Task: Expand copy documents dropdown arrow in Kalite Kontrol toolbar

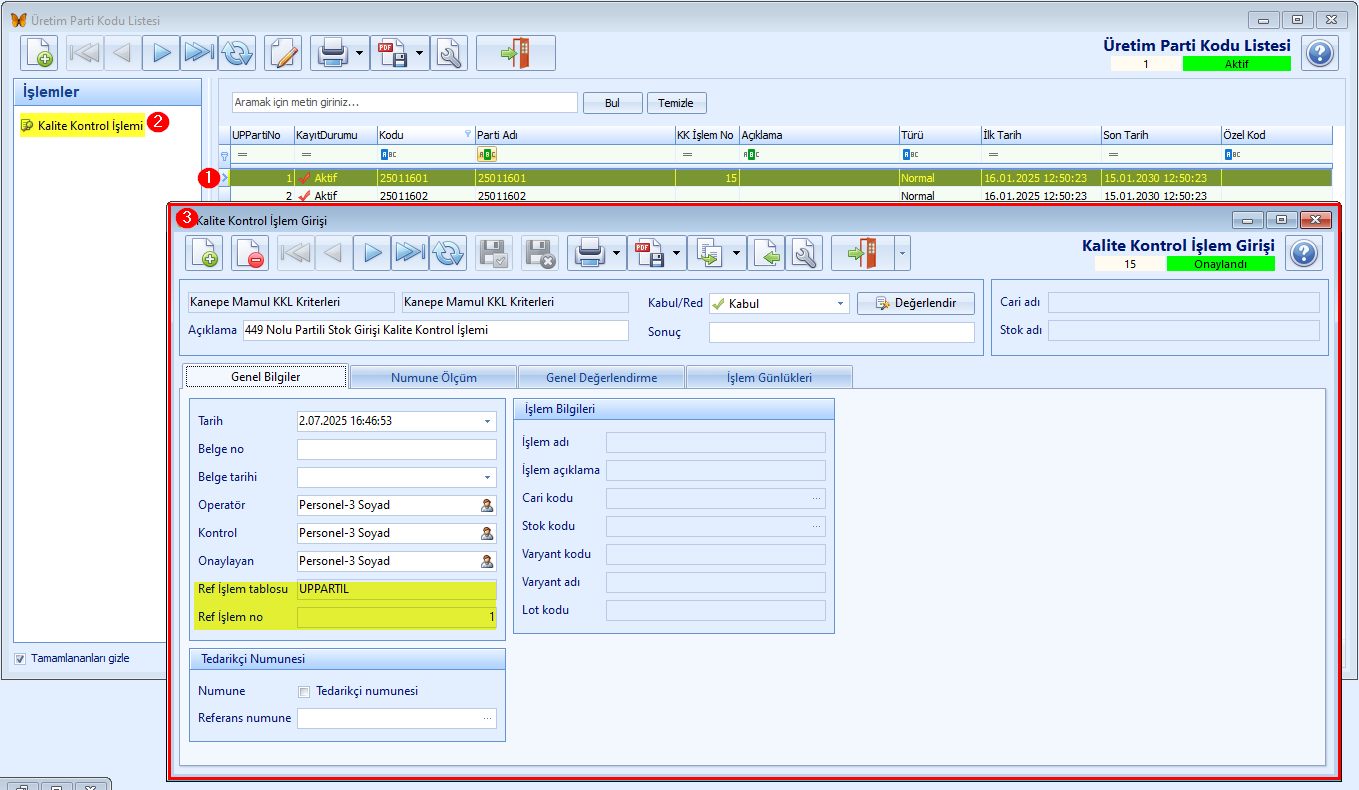Action: (x=736, y=254)
